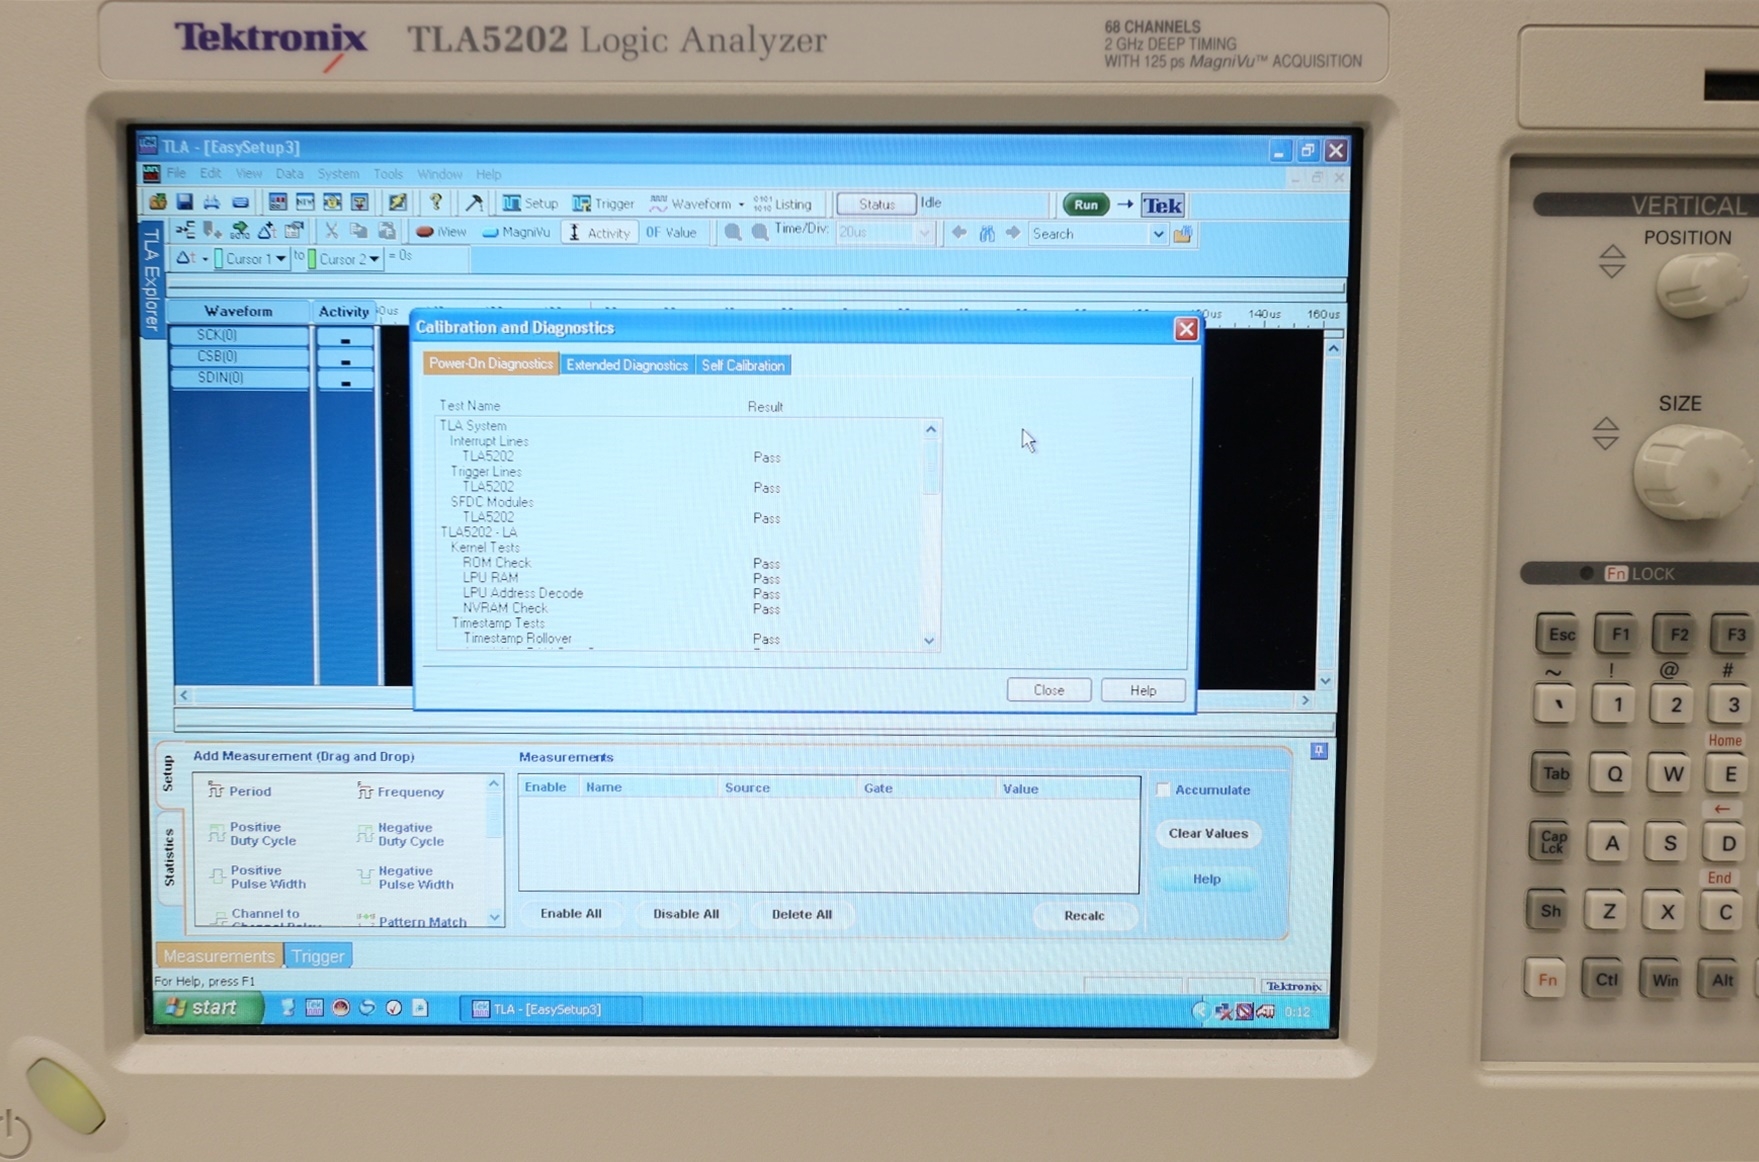Click the first magnifier zoom icon

click(x=732, y=232)
